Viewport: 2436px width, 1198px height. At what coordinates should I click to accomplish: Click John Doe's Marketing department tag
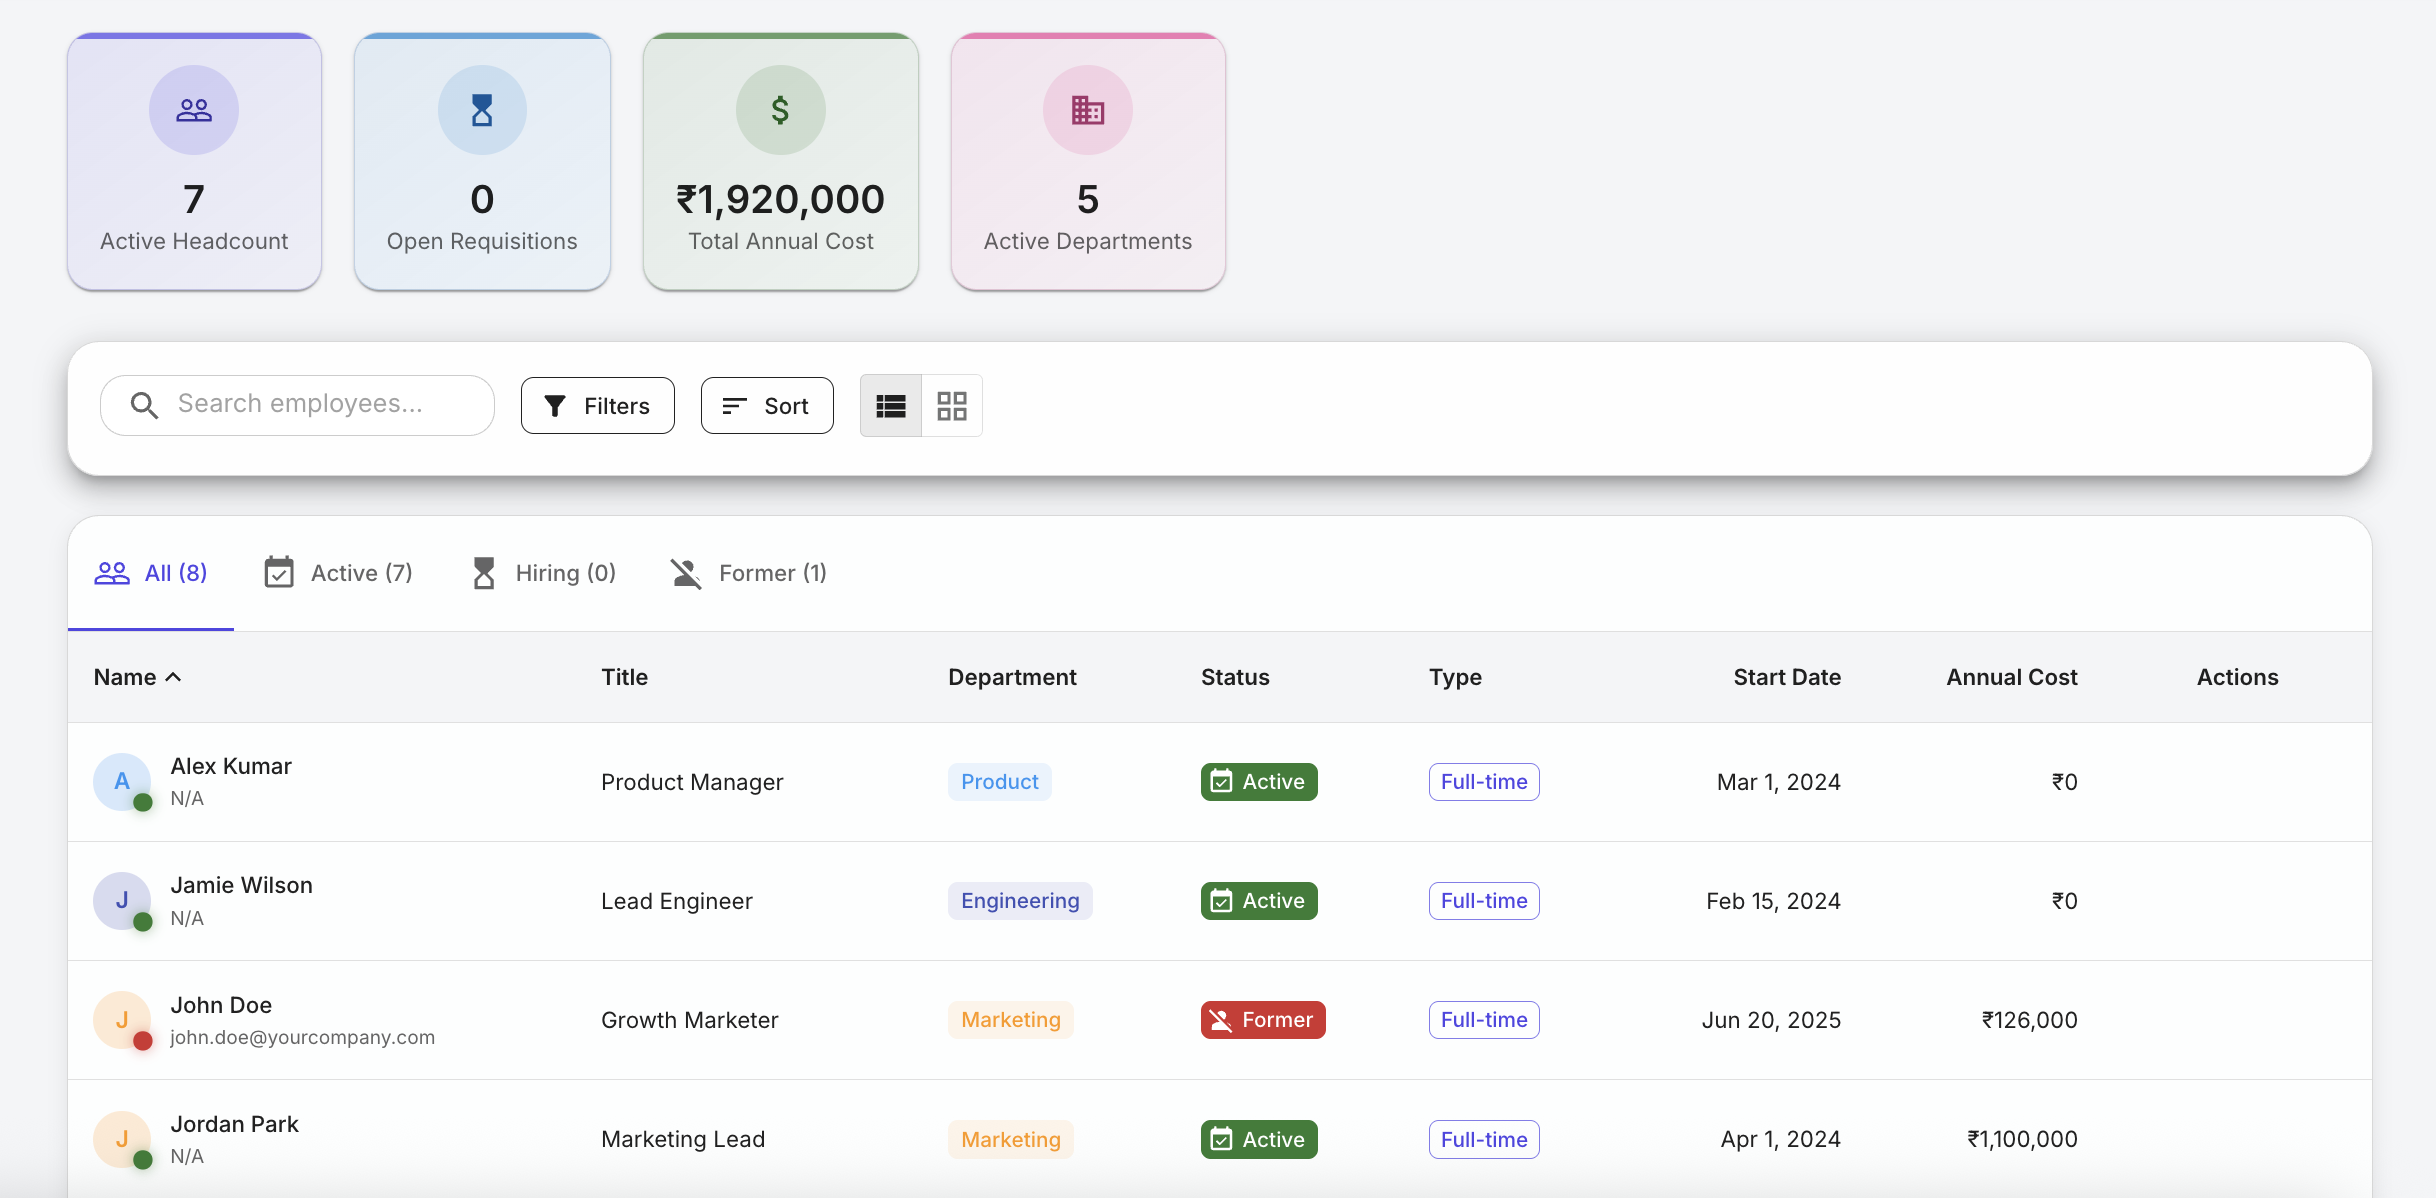click(1011, 1020)
